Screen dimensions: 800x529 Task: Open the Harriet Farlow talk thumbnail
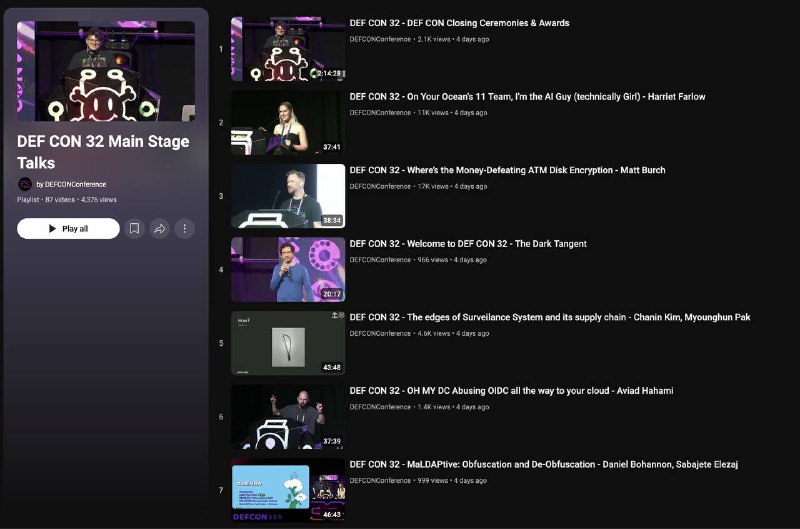click(288, 122)
